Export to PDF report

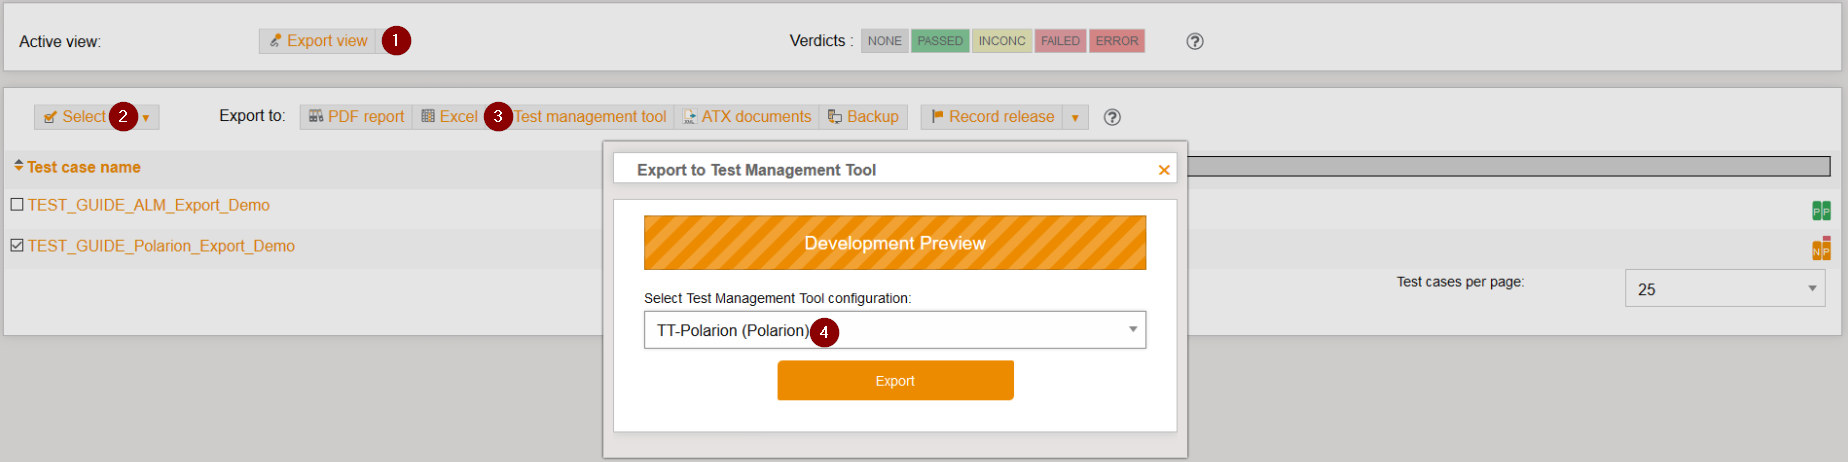pyautogui.click(x=356, y=117)
